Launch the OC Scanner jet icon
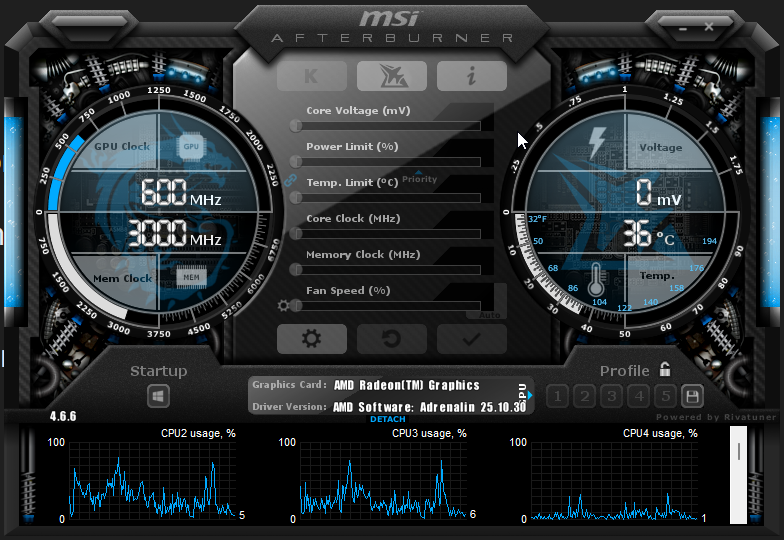The height and width of the screenshot is (540, 784). pos(392,76)
